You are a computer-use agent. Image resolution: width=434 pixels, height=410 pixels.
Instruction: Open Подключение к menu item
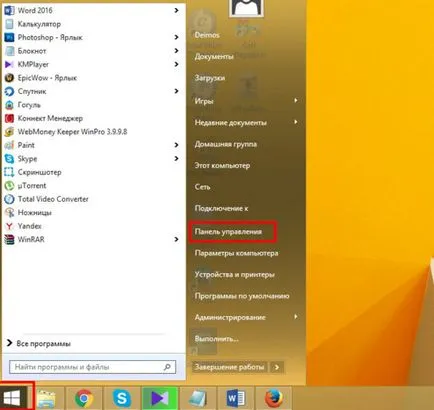[x=221, y=208]
